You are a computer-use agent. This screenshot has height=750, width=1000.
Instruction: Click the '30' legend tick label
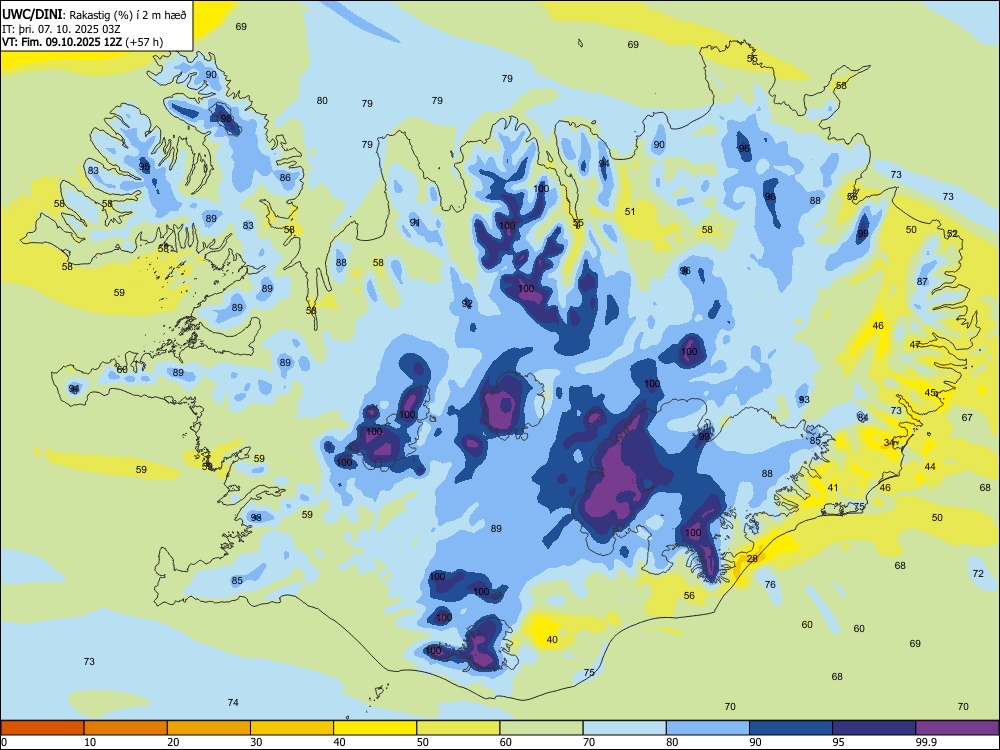[x=256, y=742]
